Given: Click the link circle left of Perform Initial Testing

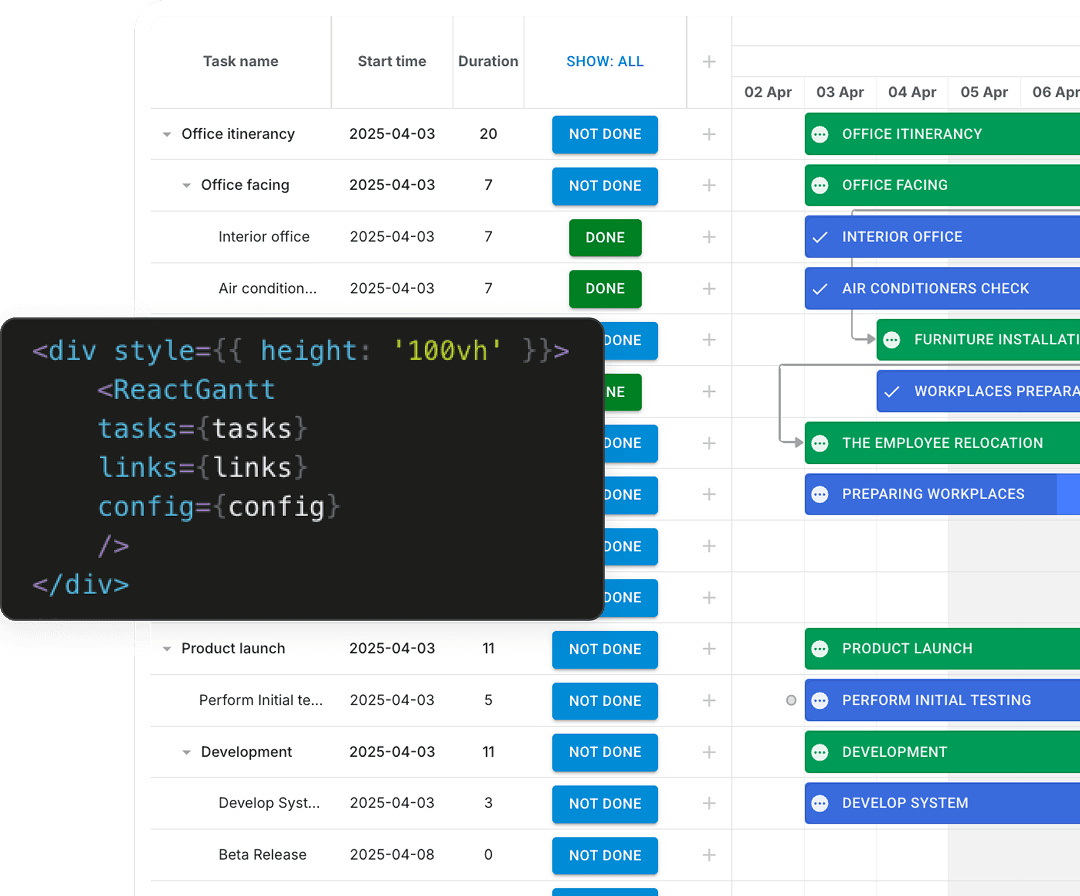Looking at the screenshot, I should click(x=791, y=700).
